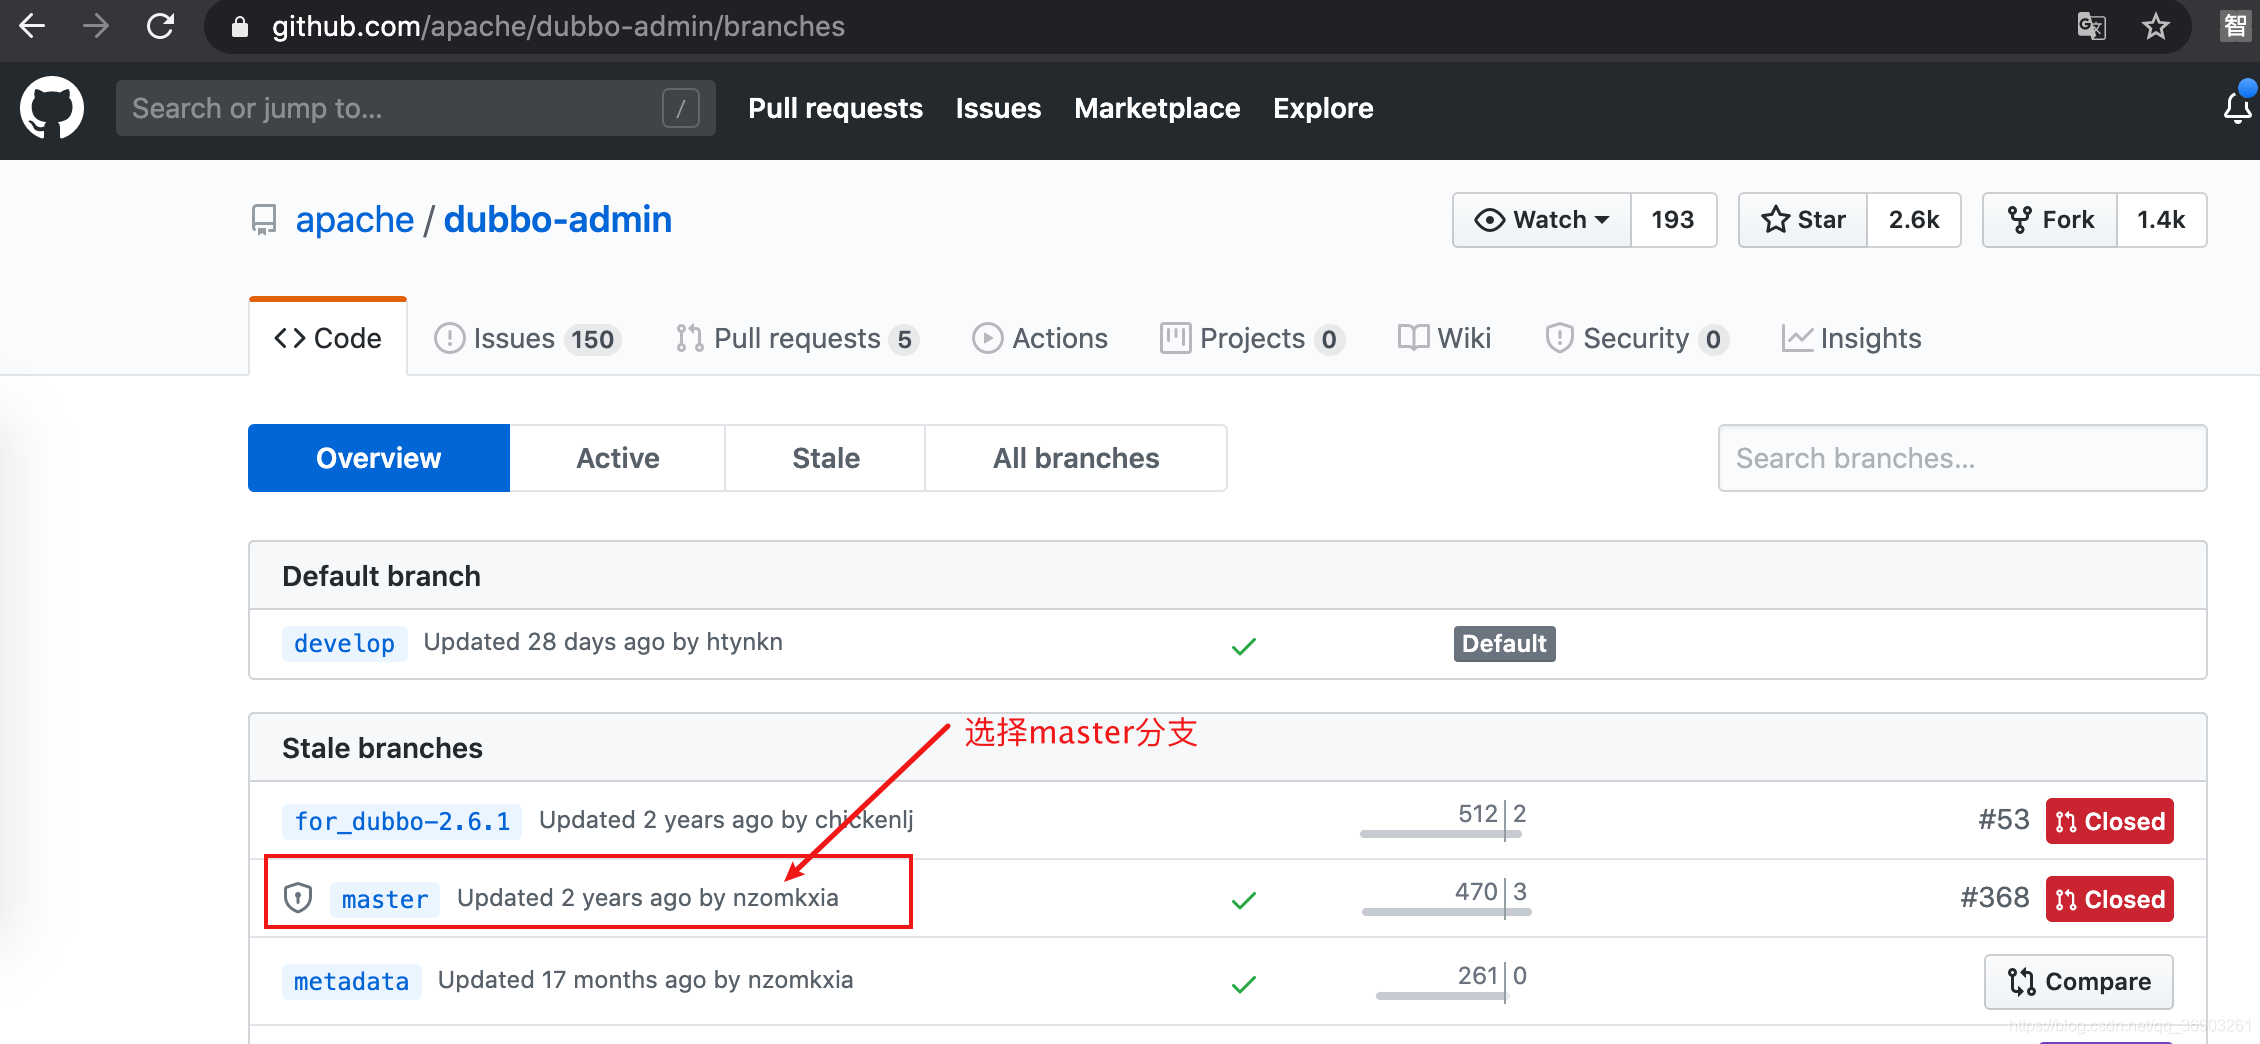
Task: Click text Updated 28 days ago by htynkn
Action: pos(603,642)
